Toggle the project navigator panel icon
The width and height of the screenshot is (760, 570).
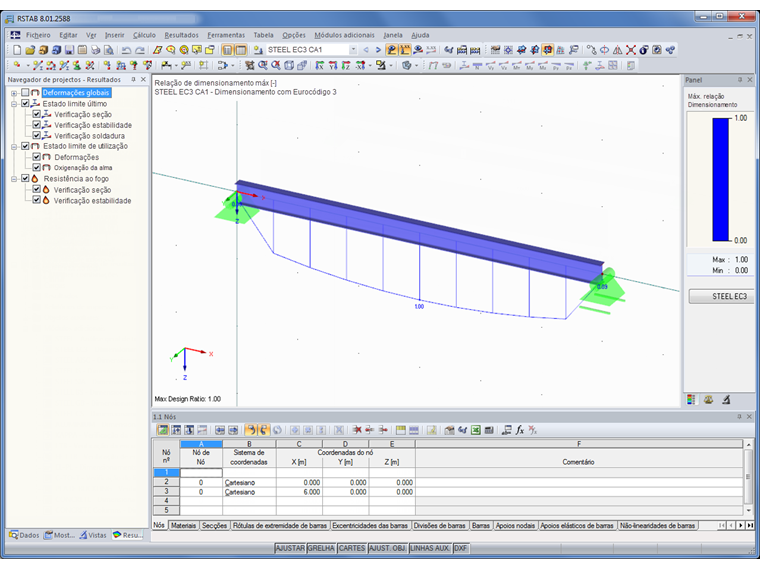pyautogui.click(x=227, y=50)
